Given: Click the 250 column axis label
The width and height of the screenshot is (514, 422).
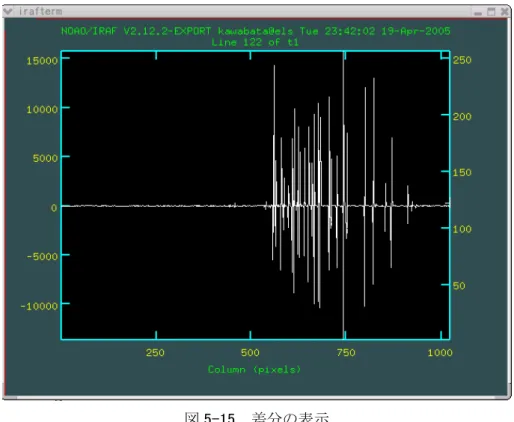Looking at the screenshot, I should [x=155, y=352].
